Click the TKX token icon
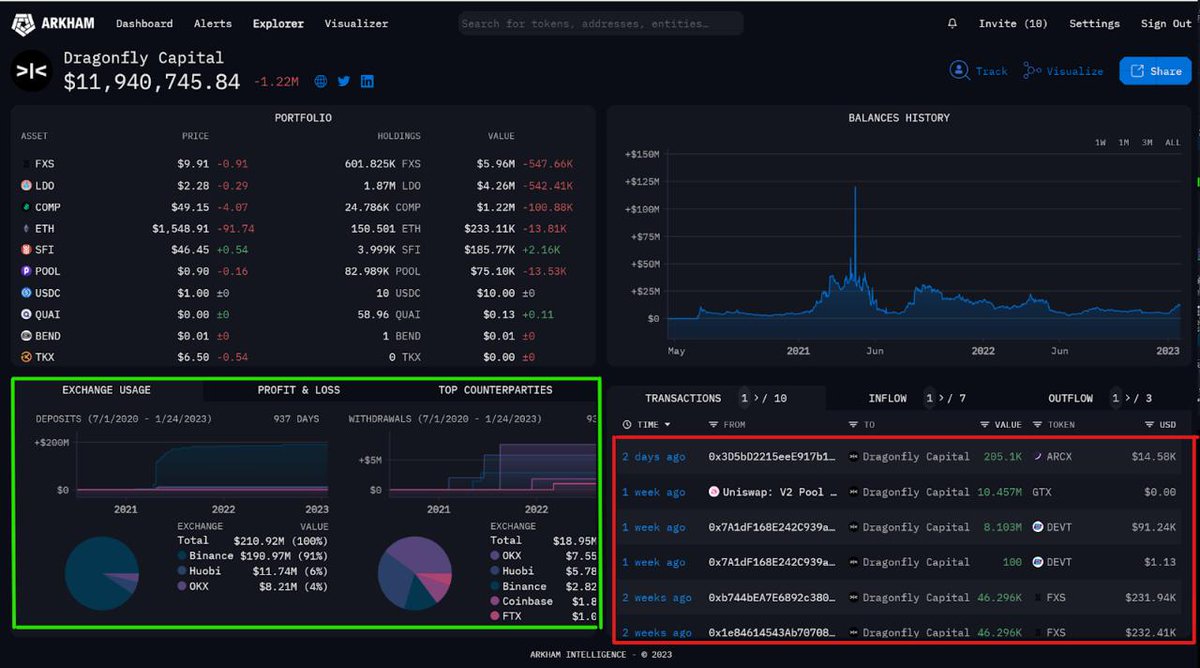The height and width of the screenshot is (668, 1200). pyautogui.click(x=26, y=357)
